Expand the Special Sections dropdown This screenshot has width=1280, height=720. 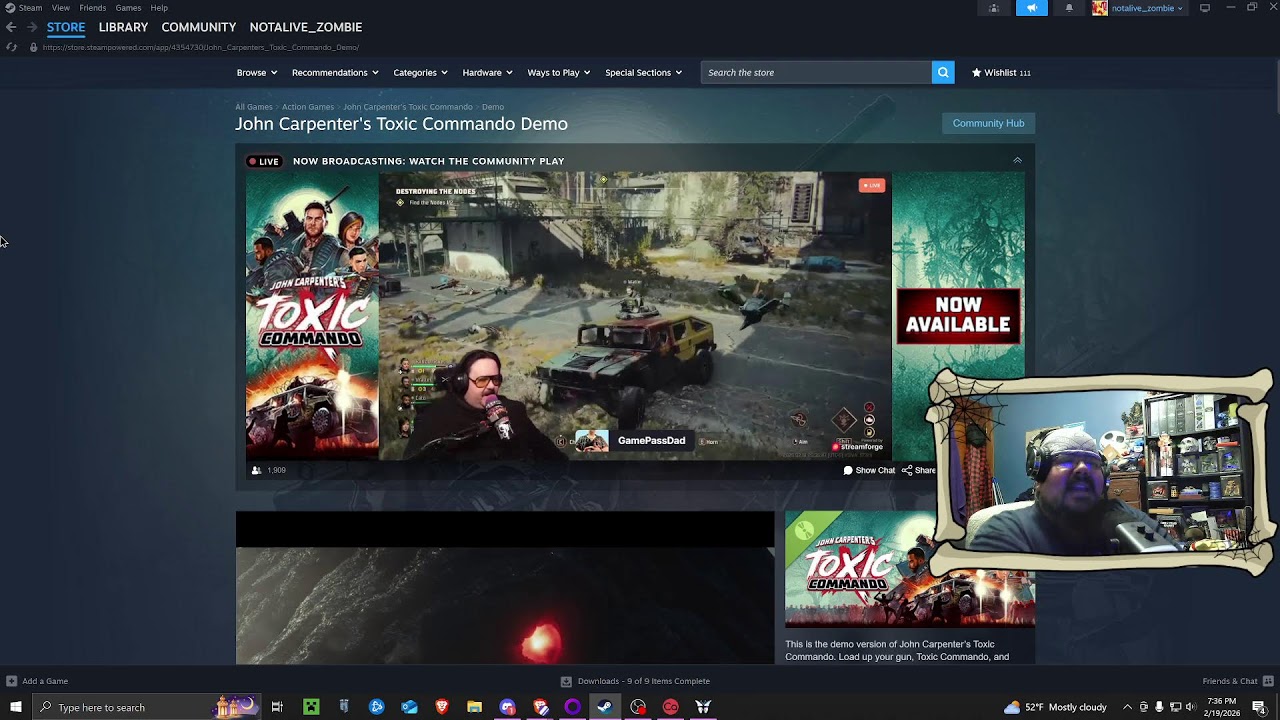tap(643, 72)
